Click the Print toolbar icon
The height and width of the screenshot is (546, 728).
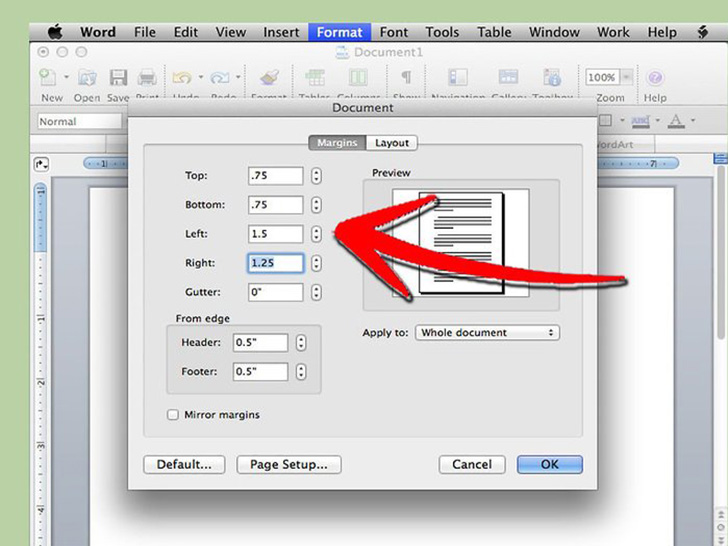coord(147,77)
